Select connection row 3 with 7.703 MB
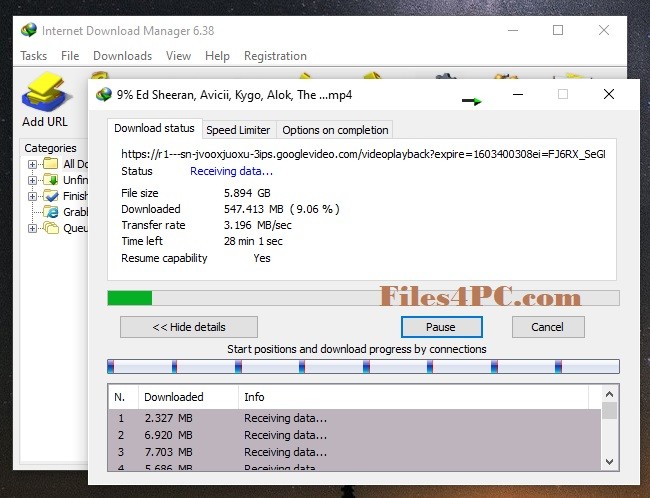 [x=354, y=452]
